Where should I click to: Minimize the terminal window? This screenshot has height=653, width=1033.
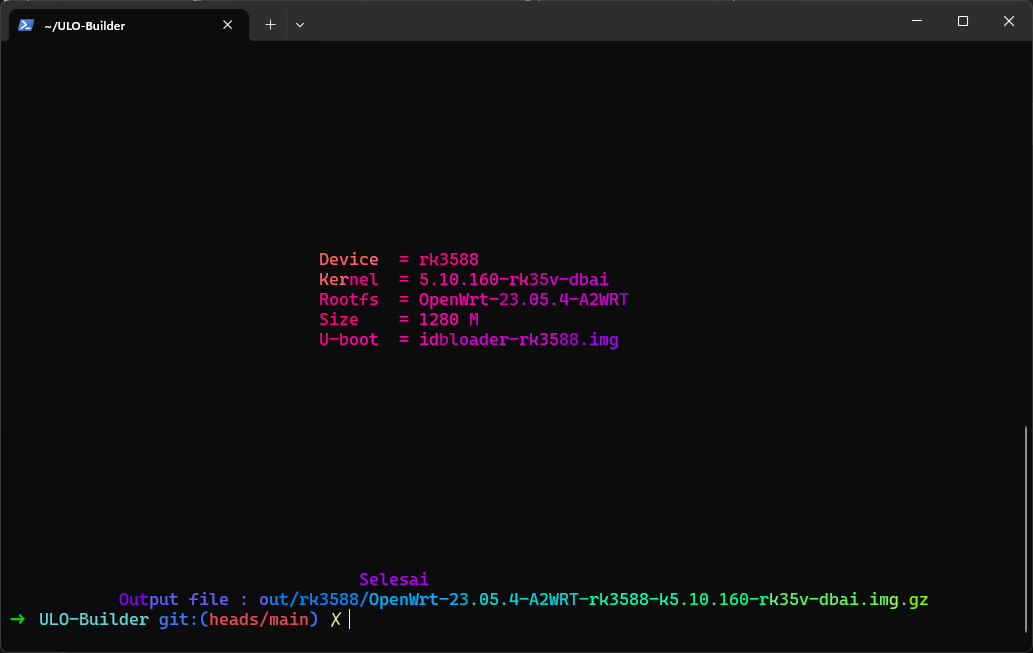tap(916, 21)
